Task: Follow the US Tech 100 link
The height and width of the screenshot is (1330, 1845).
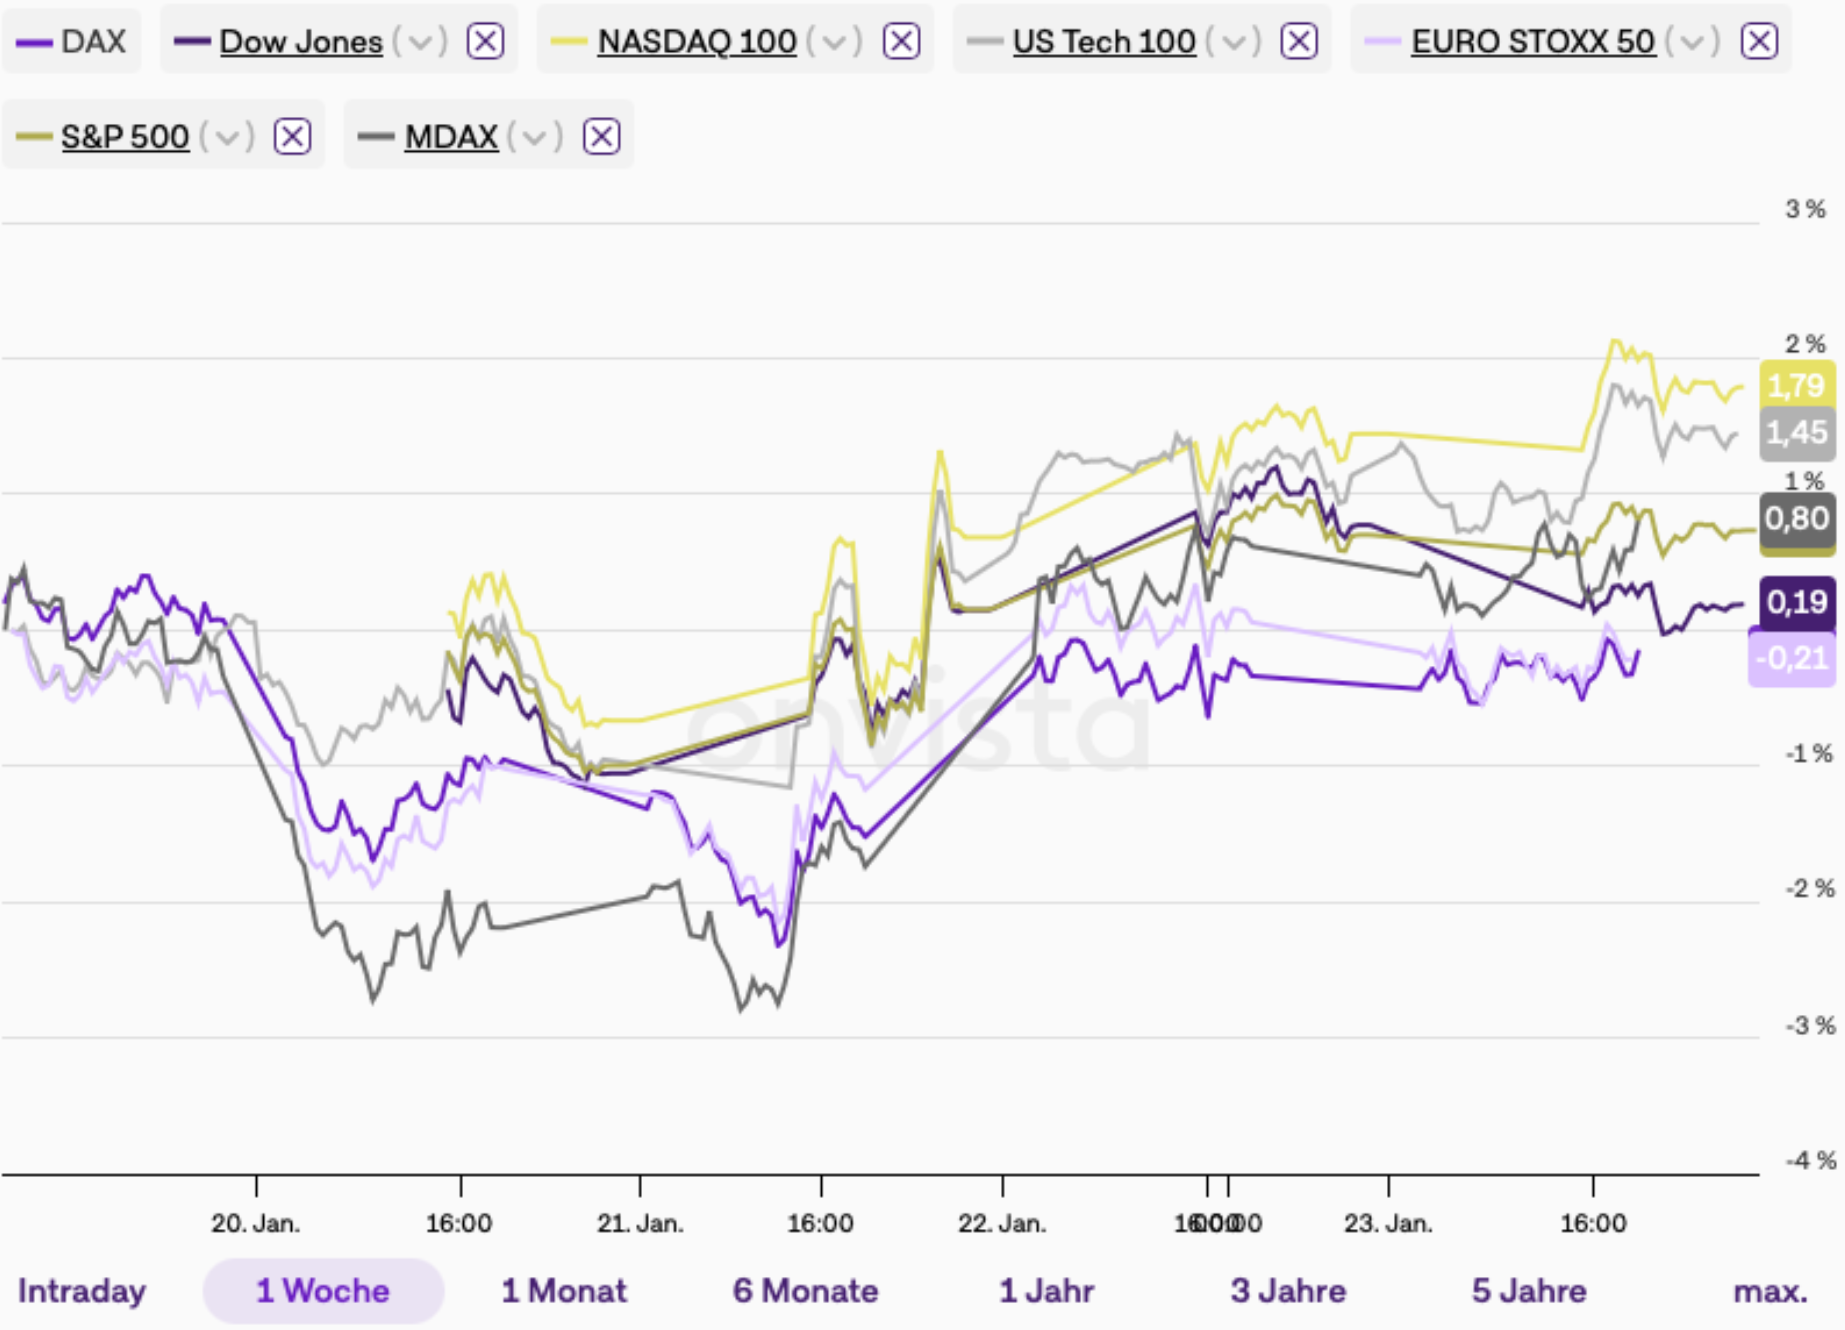Action: (1103, 42)
